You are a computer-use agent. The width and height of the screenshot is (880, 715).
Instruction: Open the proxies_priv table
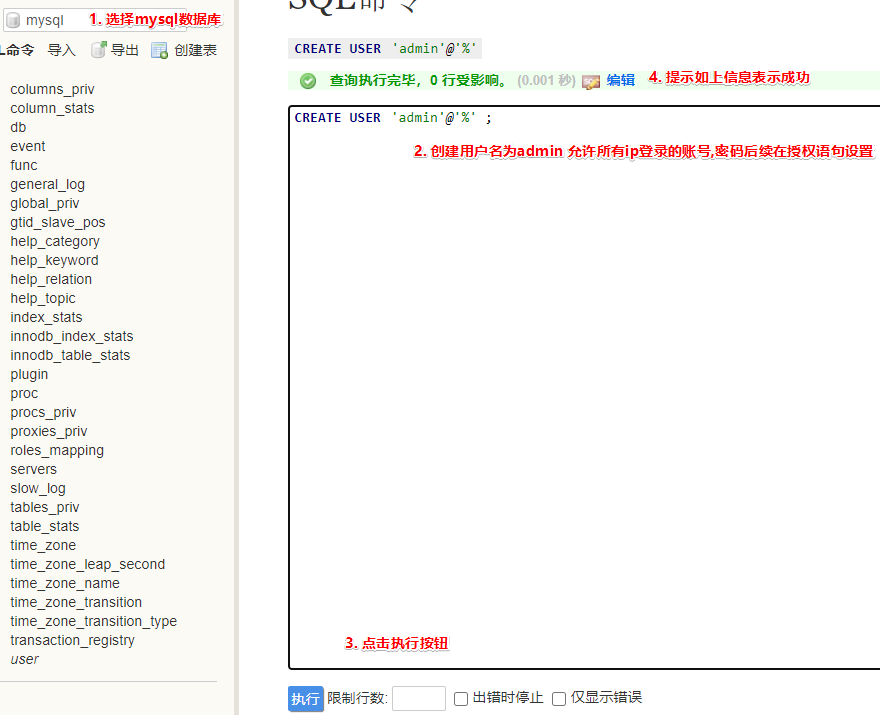click(49, 432)
